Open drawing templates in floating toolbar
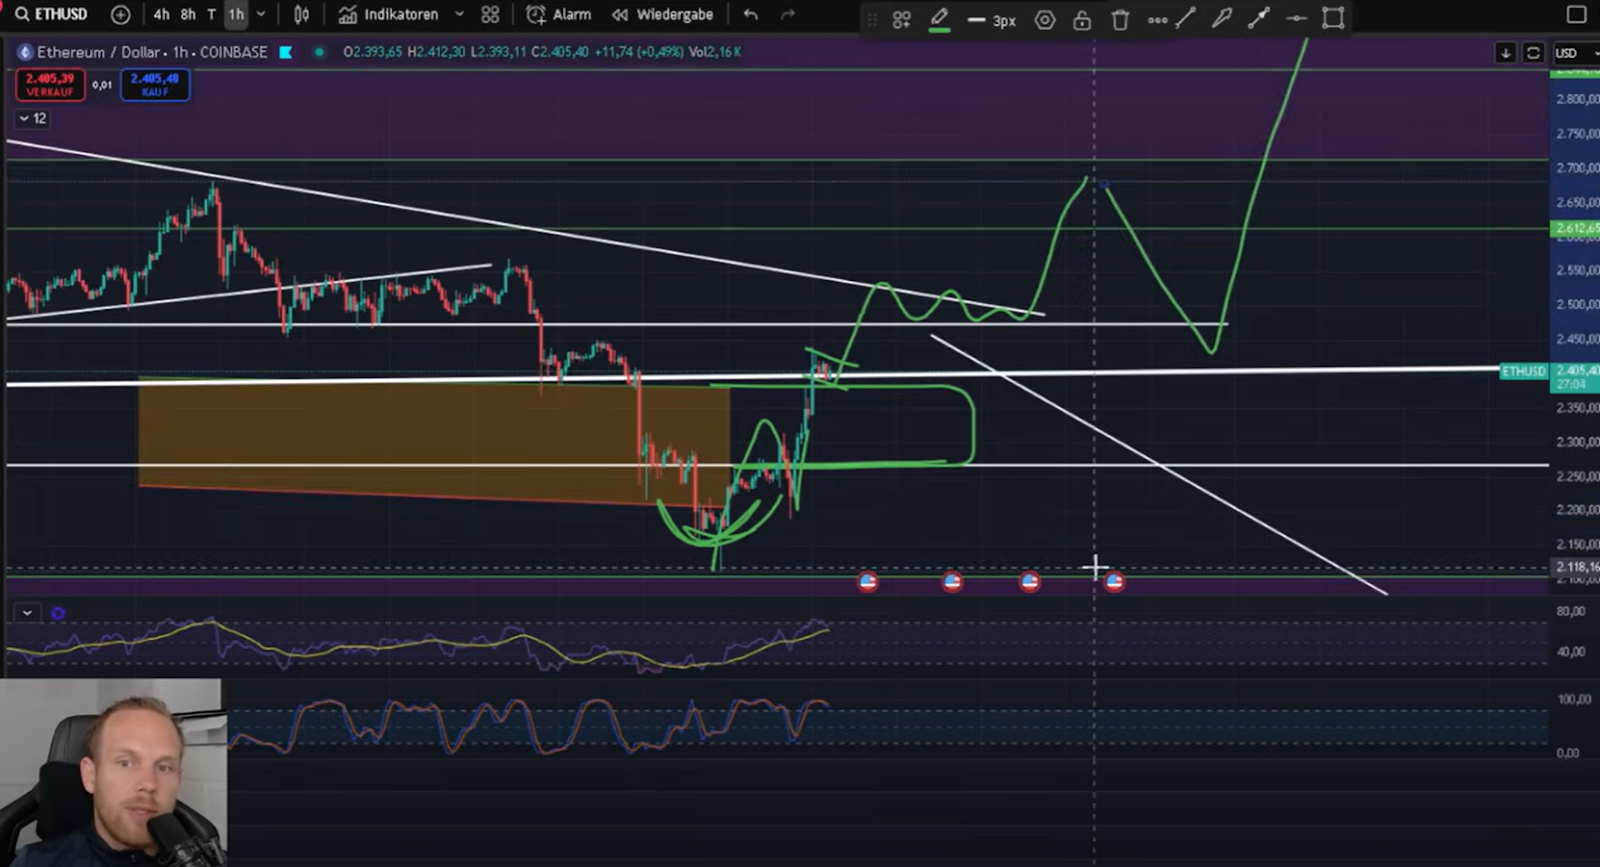Viewport: 1600px width, 867px height. tap(901, 19)
